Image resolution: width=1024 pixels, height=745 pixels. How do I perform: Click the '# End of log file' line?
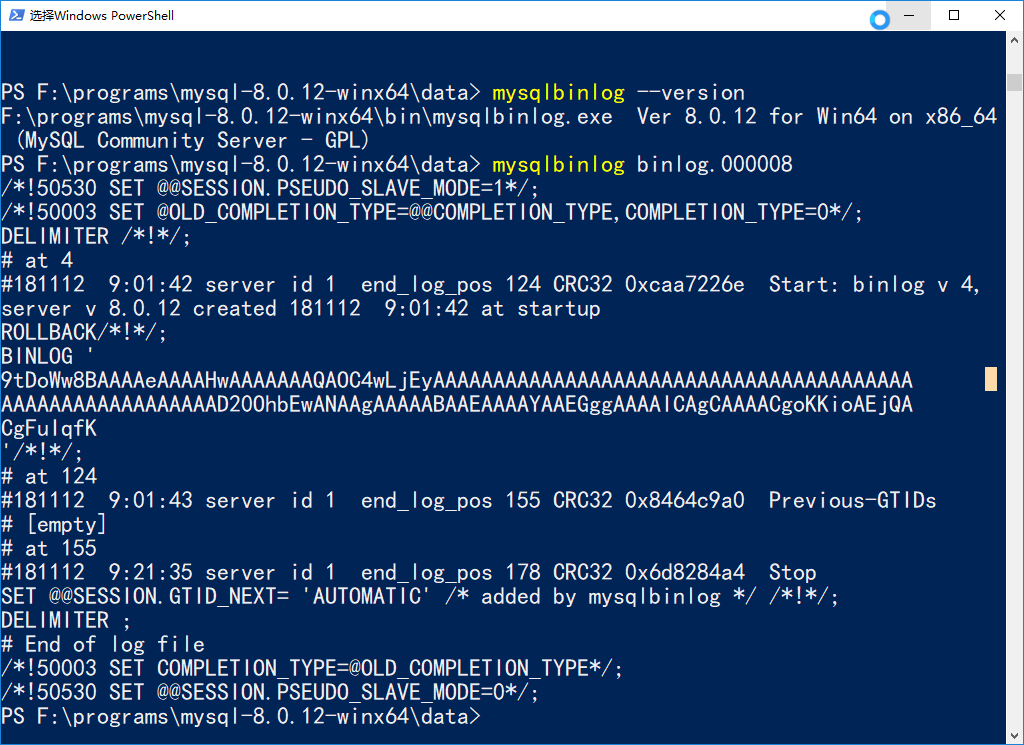(x=102, y=644)
